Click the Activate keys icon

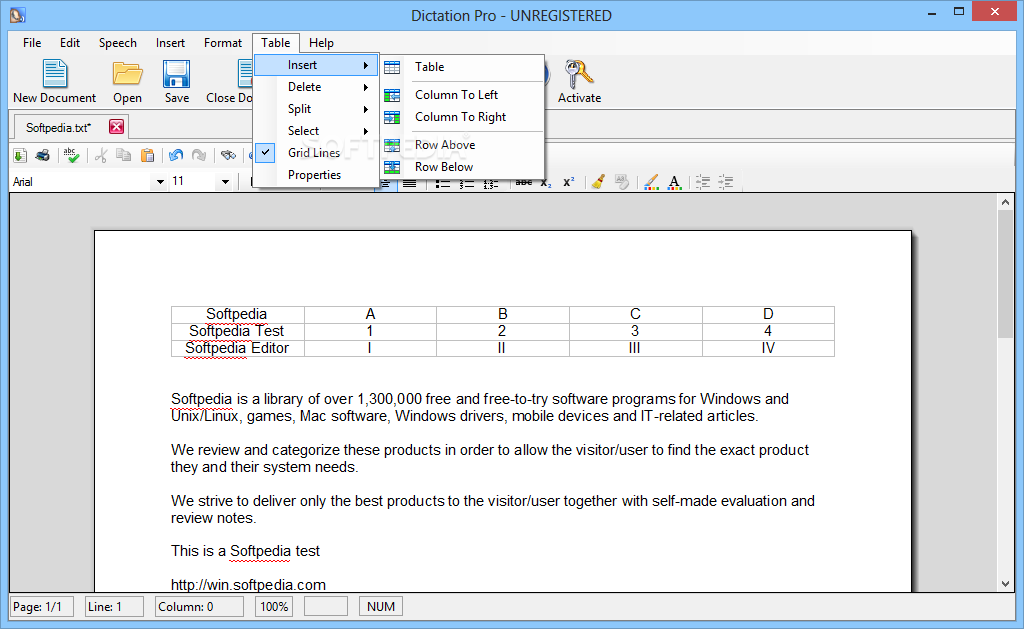pyautogui.click(x=579, y=74)
